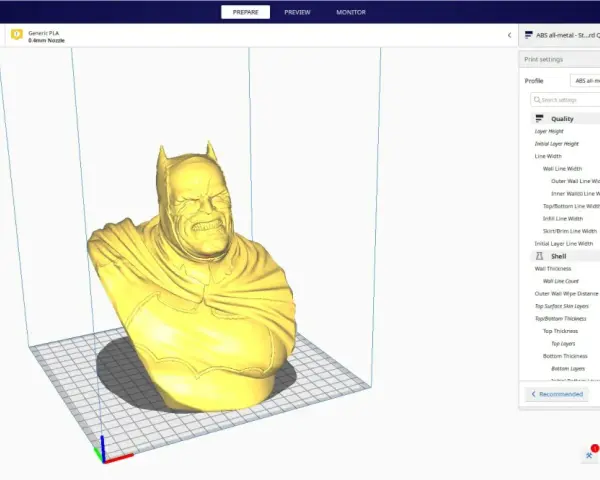This screenshot has width=600, height=480.
Task: Select the Line Width setting
Action: [548, 156]
